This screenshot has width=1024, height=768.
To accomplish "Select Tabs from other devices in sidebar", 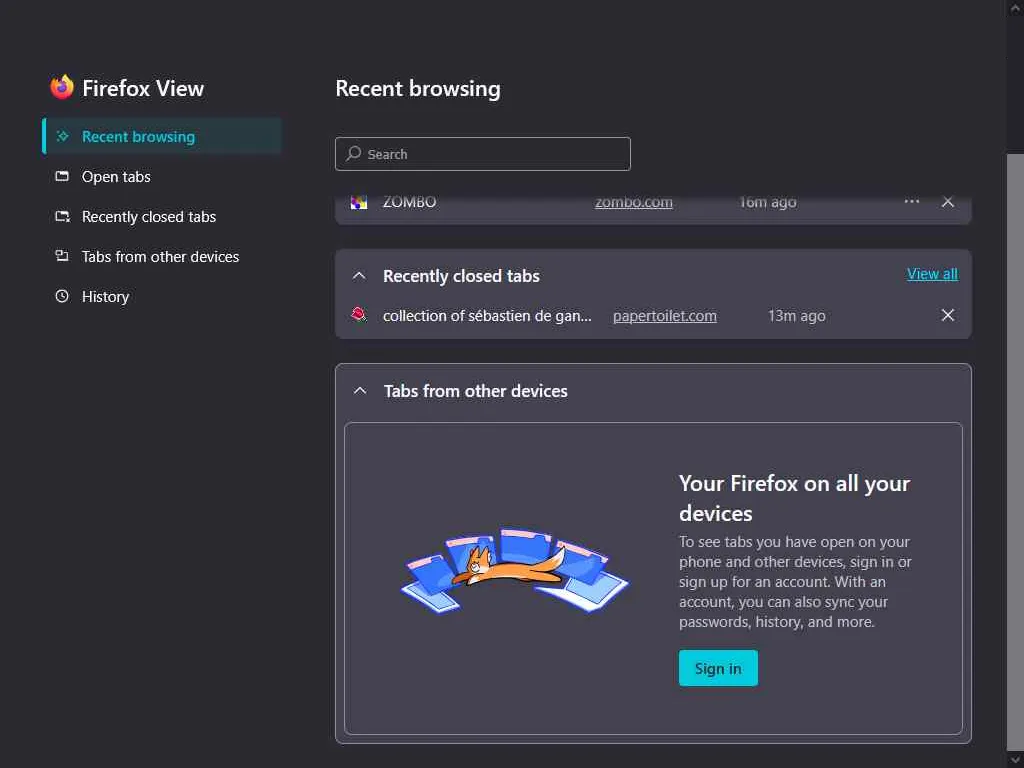I will 160,257.
